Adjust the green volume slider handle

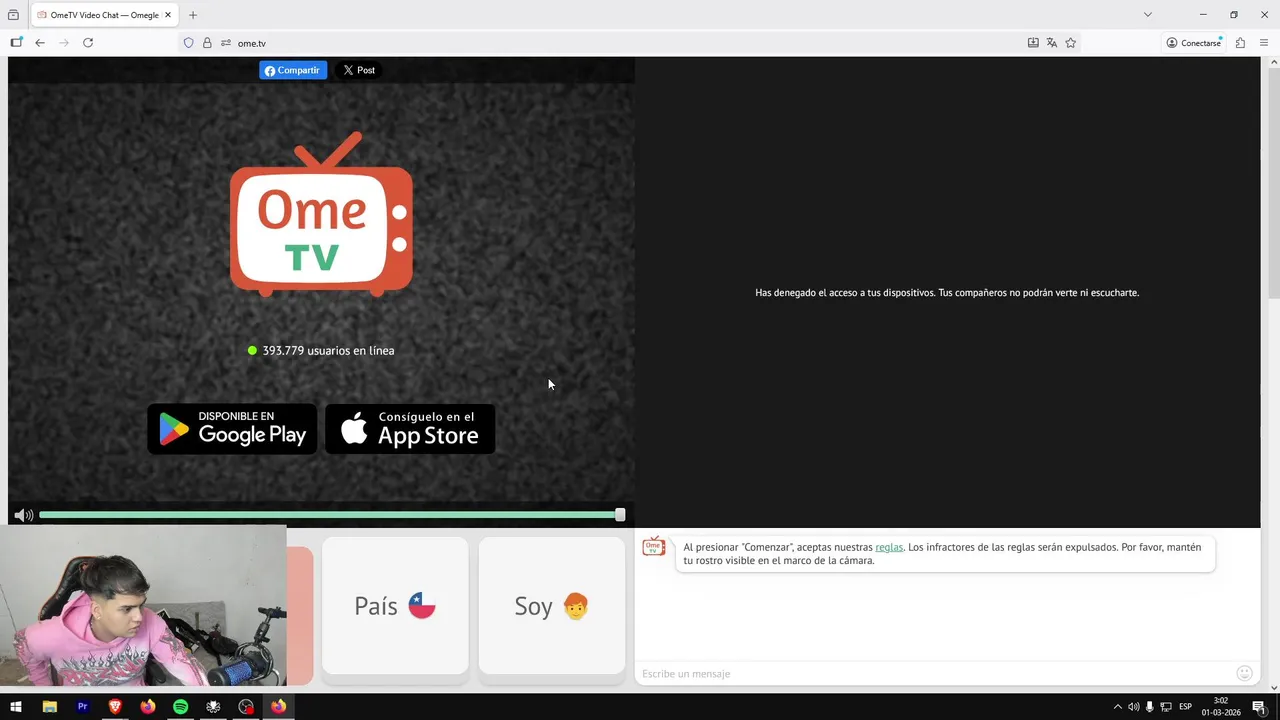coord(620,515)
